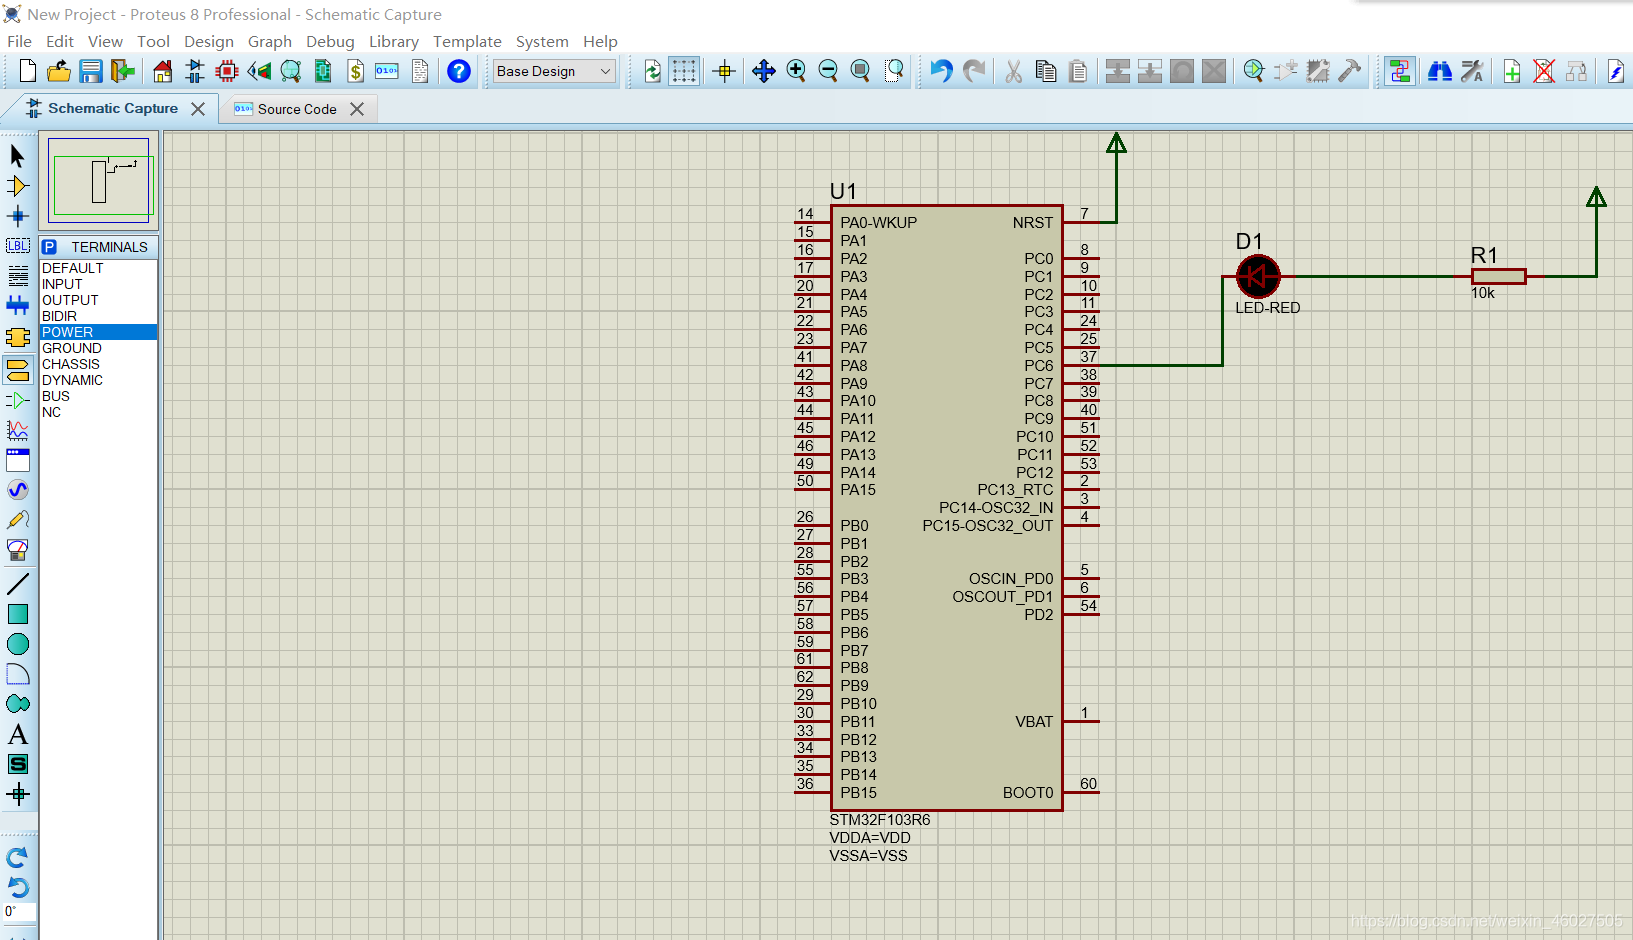Open Source Code icon in toolbar

point(387,71)
